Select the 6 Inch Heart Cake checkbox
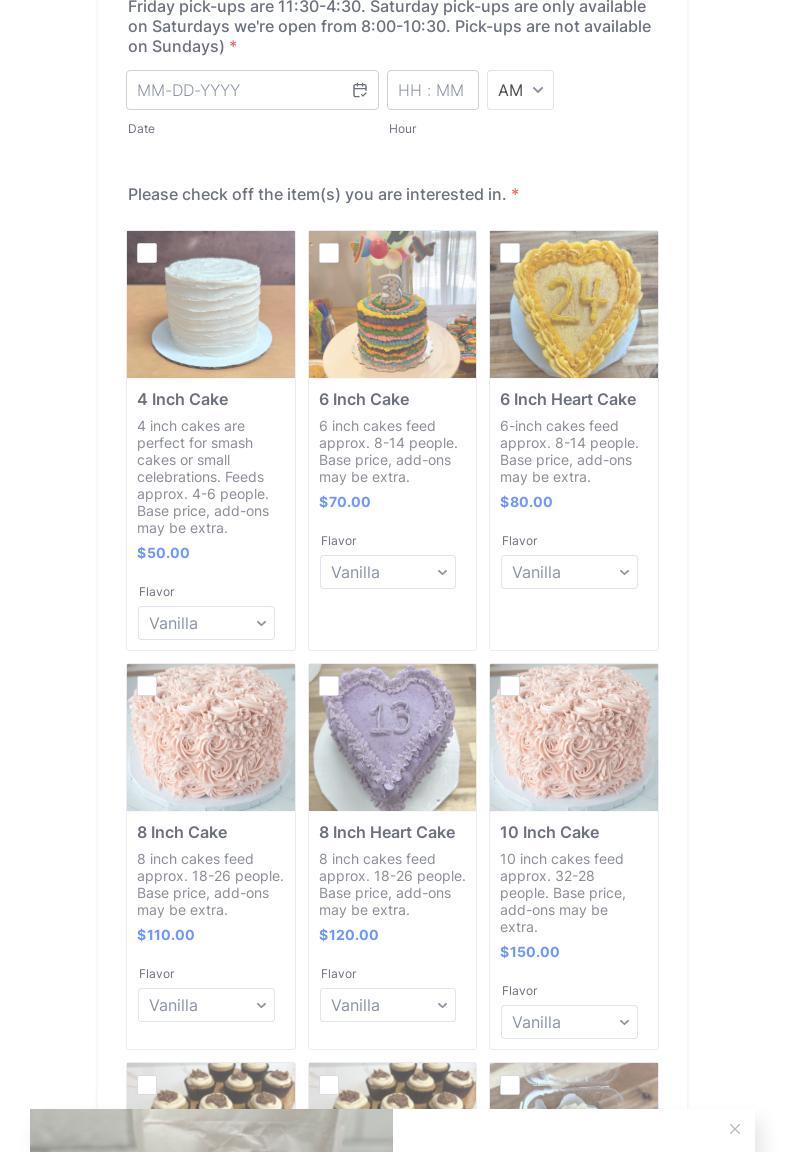This screenshot has width=785, height=1152. (x=509, y=253)
